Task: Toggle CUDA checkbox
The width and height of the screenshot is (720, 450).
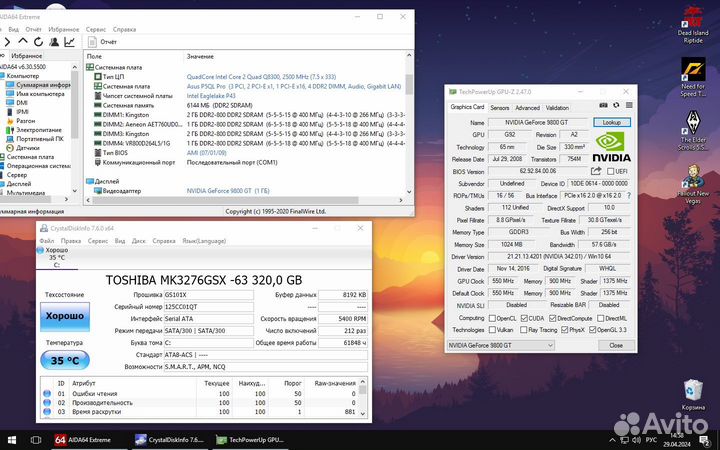Action: (x=524, y=318)
